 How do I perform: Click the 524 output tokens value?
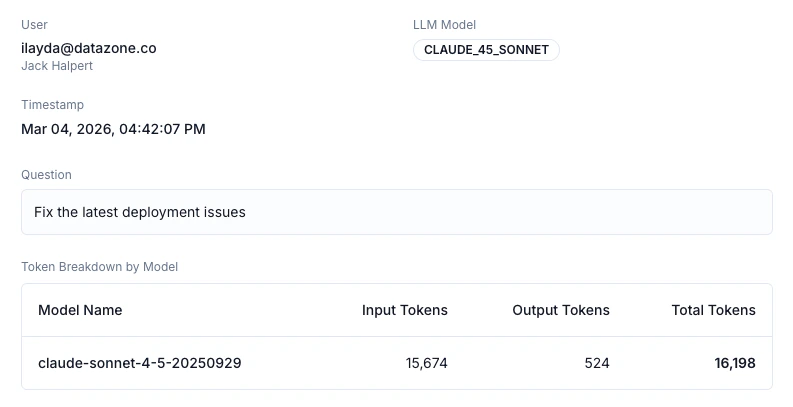(596, 363)
